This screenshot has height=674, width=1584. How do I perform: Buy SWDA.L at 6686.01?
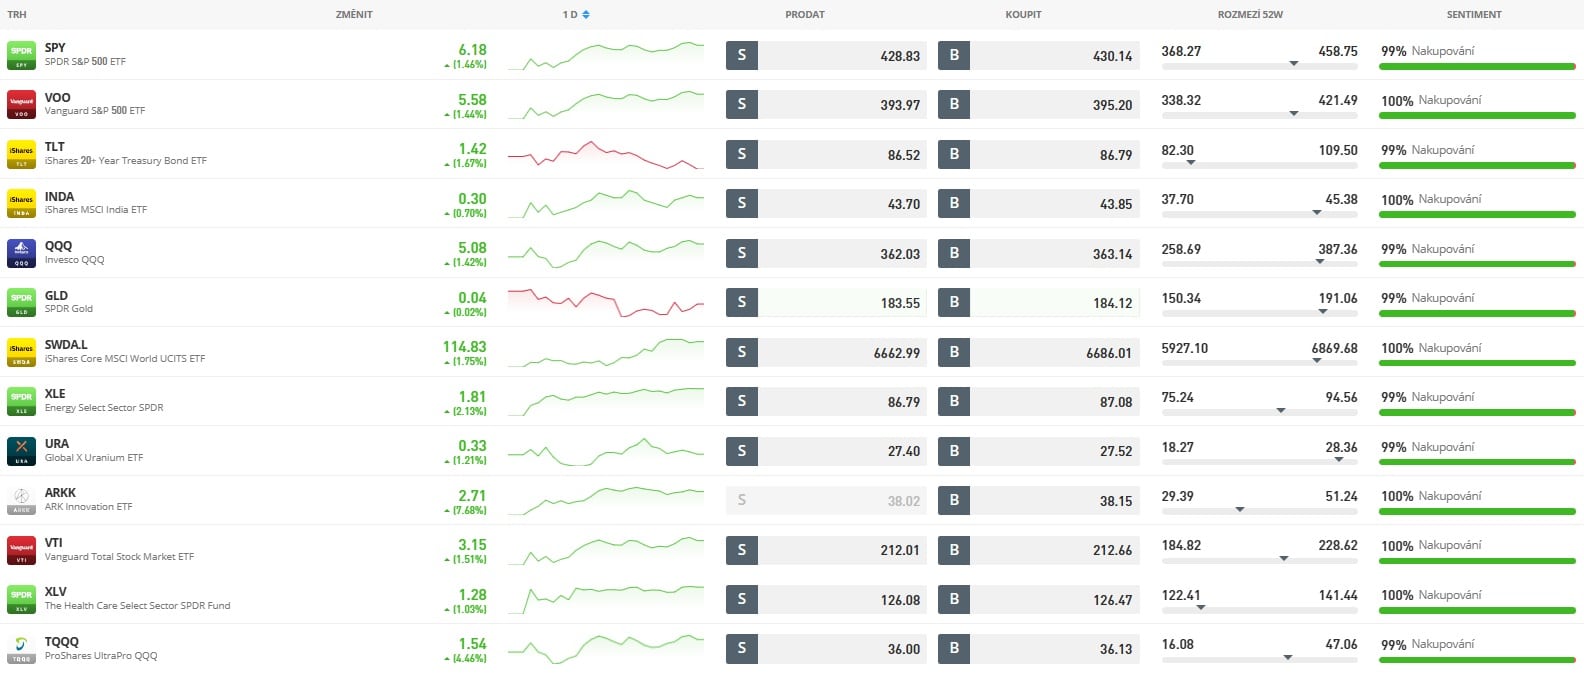(x=1038, y=352)
